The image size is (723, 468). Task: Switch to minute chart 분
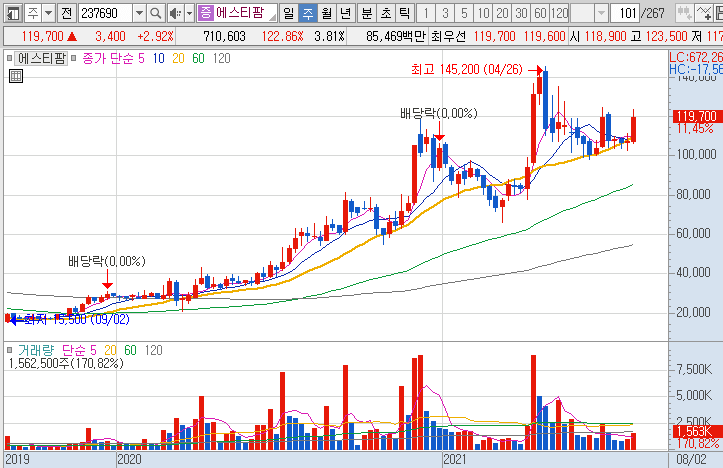point(367,13)
